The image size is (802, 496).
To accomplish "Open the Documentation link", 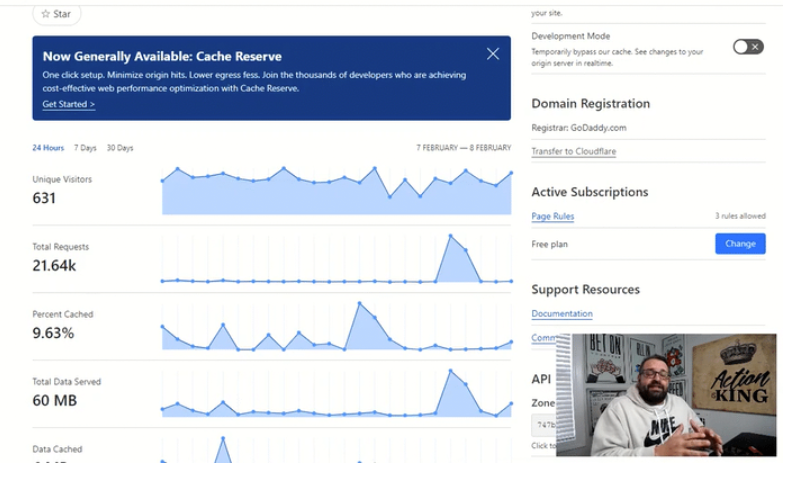I will tap(562, 313).
